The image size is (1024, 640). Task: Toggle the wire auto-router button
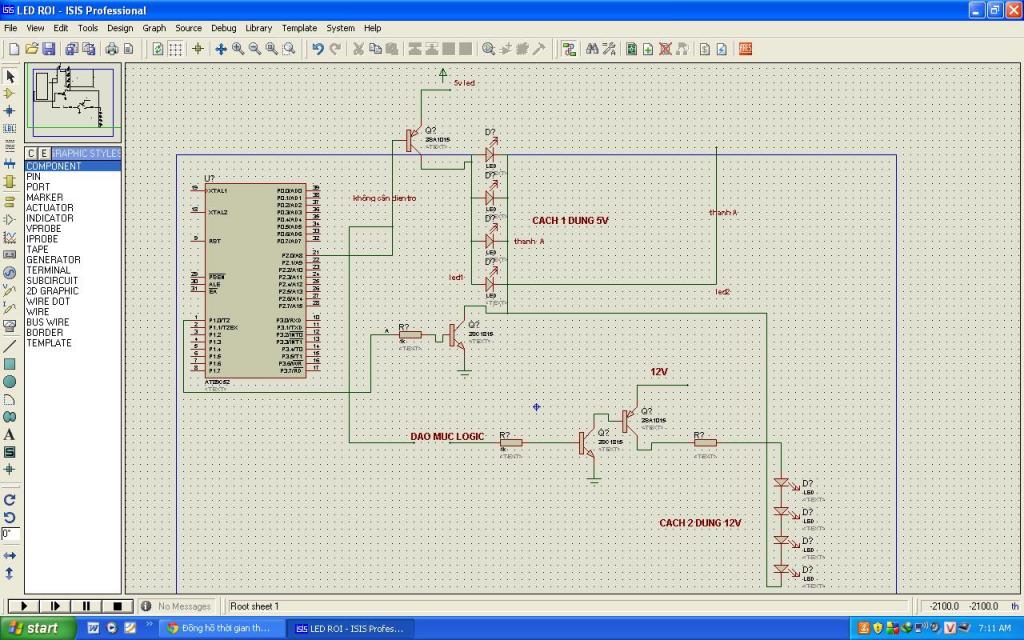[569, 48]
